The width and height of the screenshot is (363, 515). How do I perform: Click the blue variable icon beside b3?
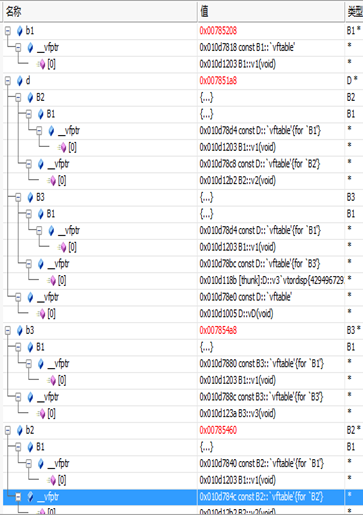[20, 330]
